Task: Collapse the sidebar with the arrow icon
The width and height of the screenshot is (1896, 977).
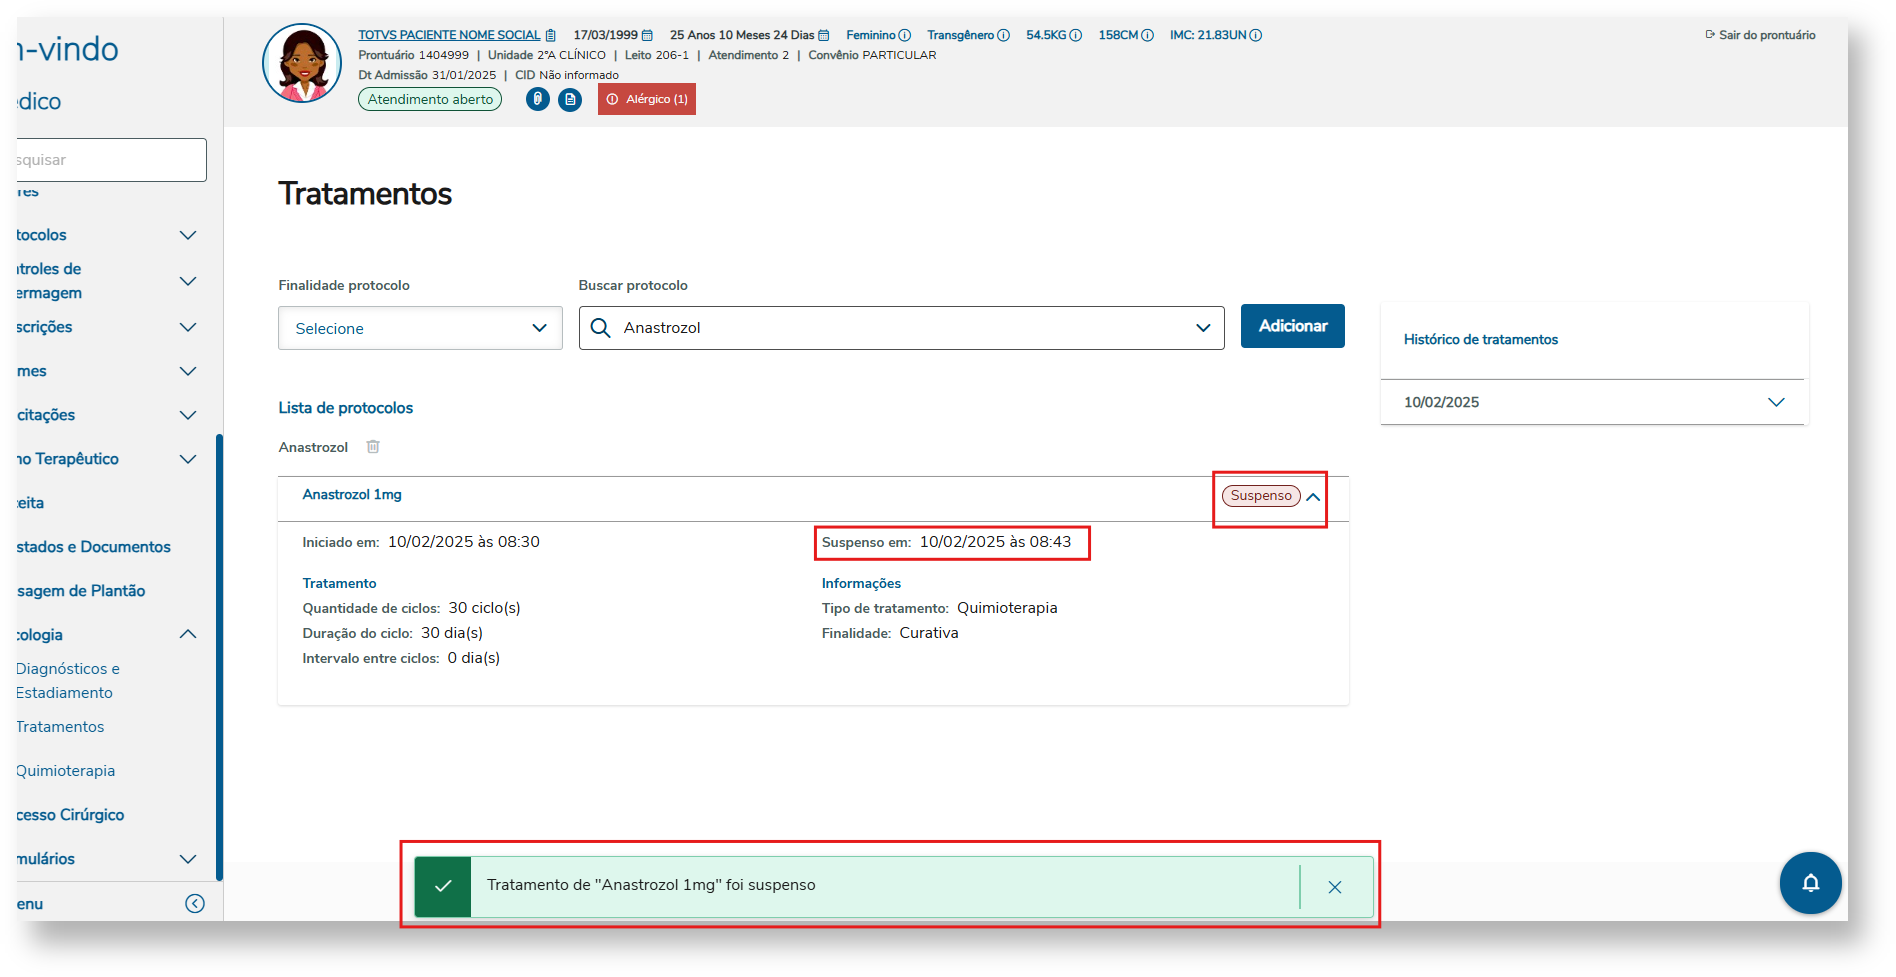Action: 195,904
